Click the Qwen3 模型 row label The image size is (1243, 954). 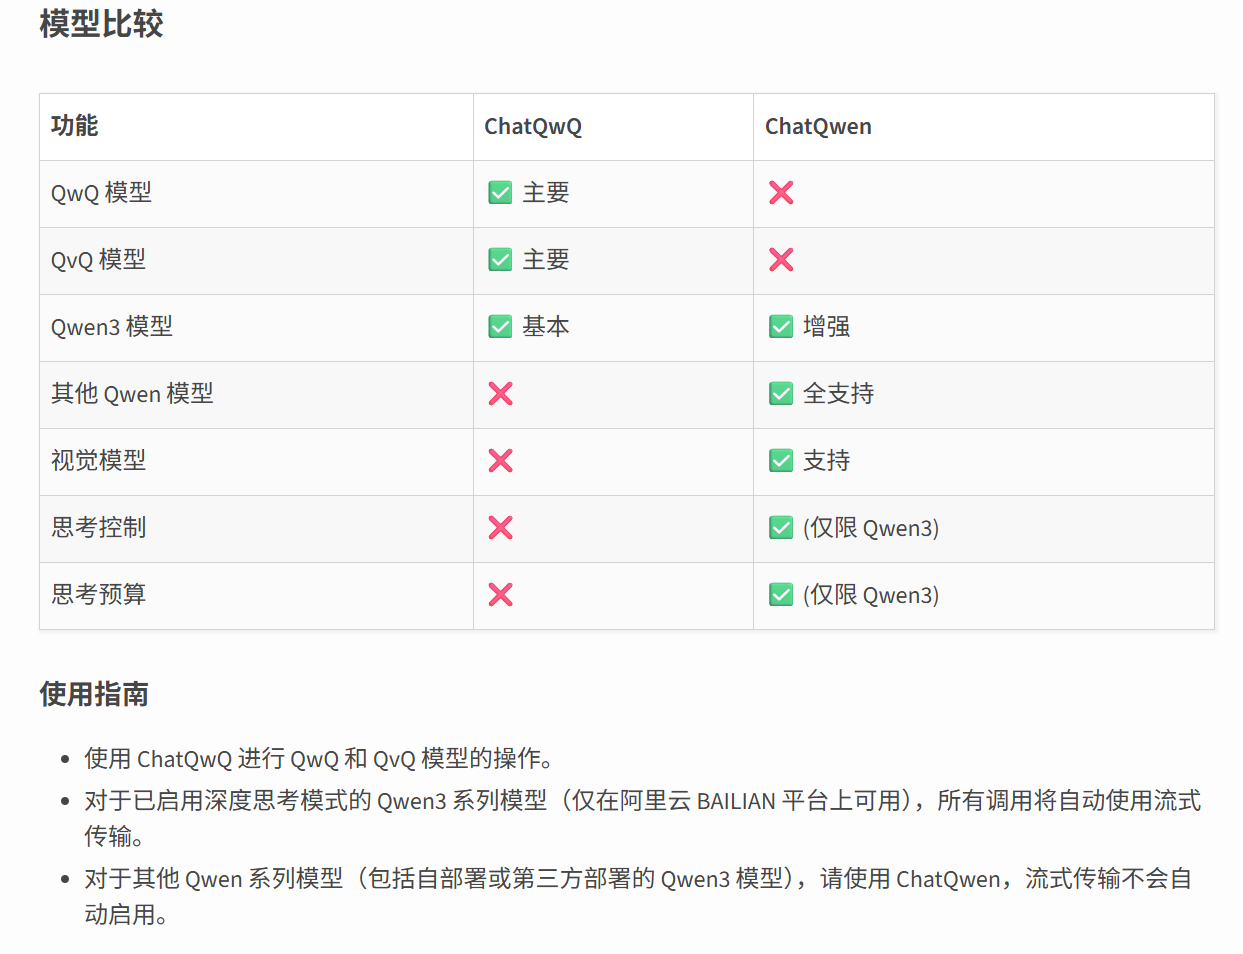(112, 327)
